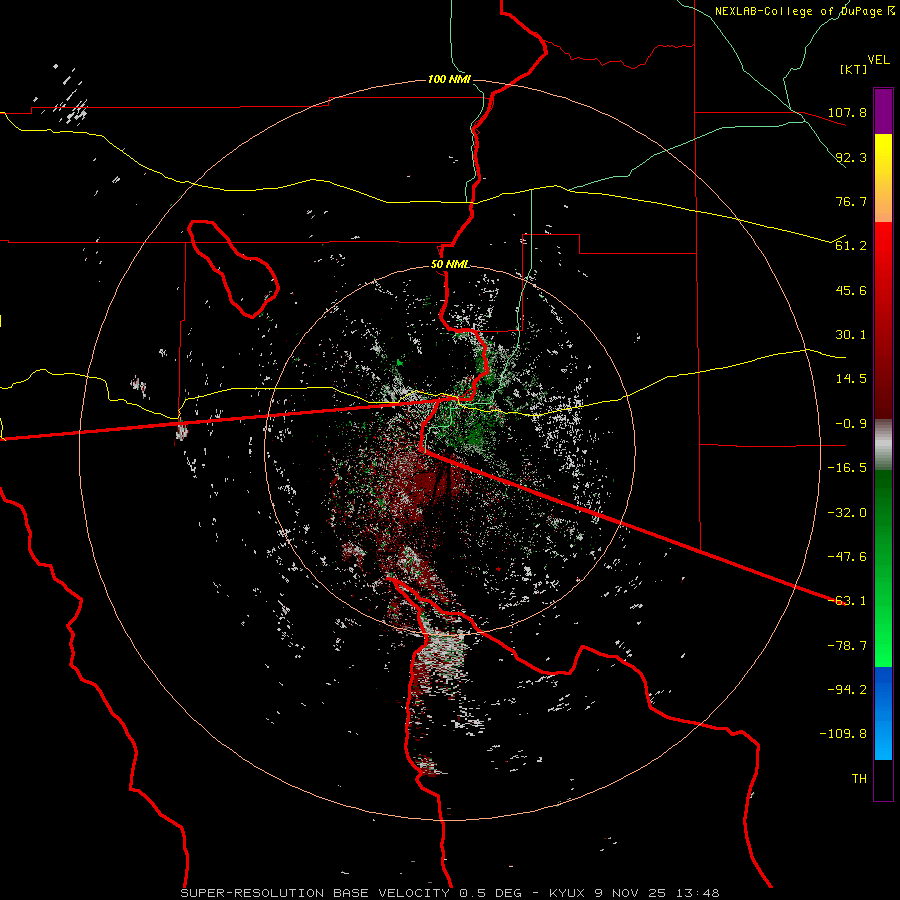Click the 100 NMI range ring label

point(449,79)
